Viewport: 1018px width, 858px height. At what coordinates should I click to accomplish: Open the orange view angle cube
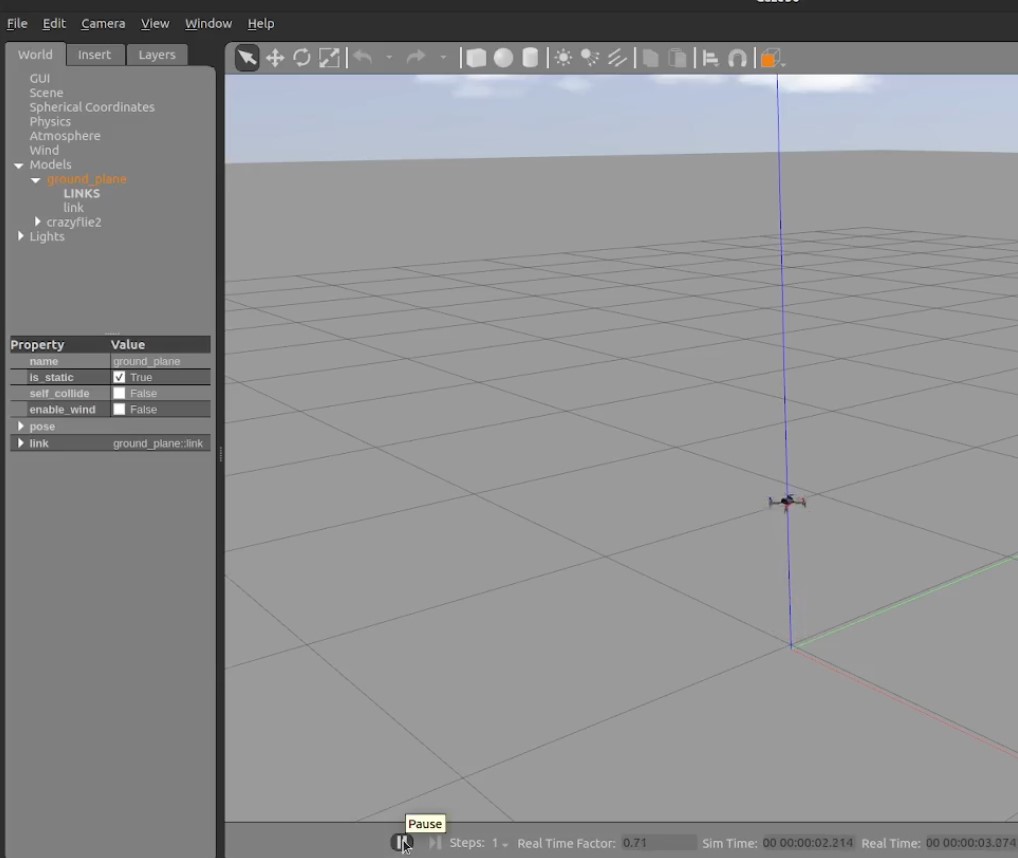click(x=771, y=58)
